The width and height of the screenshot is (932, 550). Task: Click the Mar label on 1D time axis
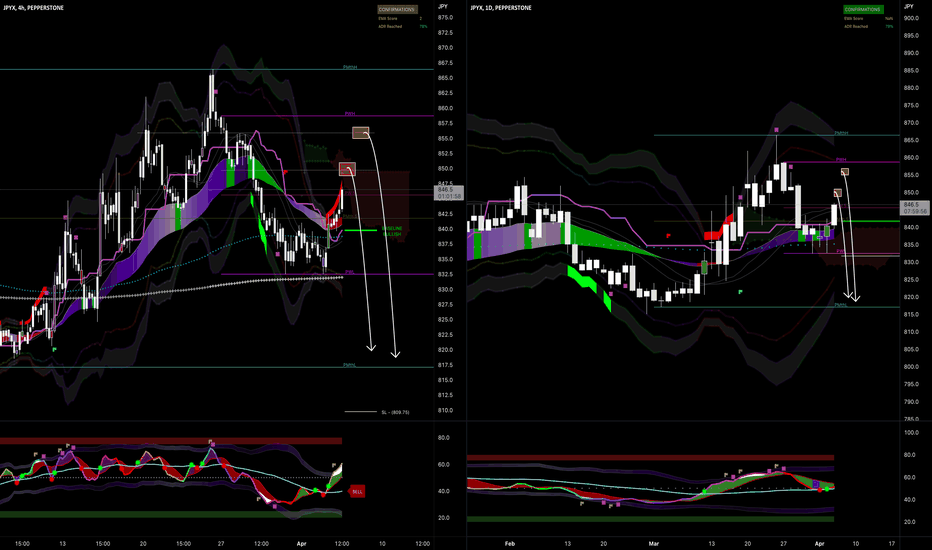click(654, 543)
